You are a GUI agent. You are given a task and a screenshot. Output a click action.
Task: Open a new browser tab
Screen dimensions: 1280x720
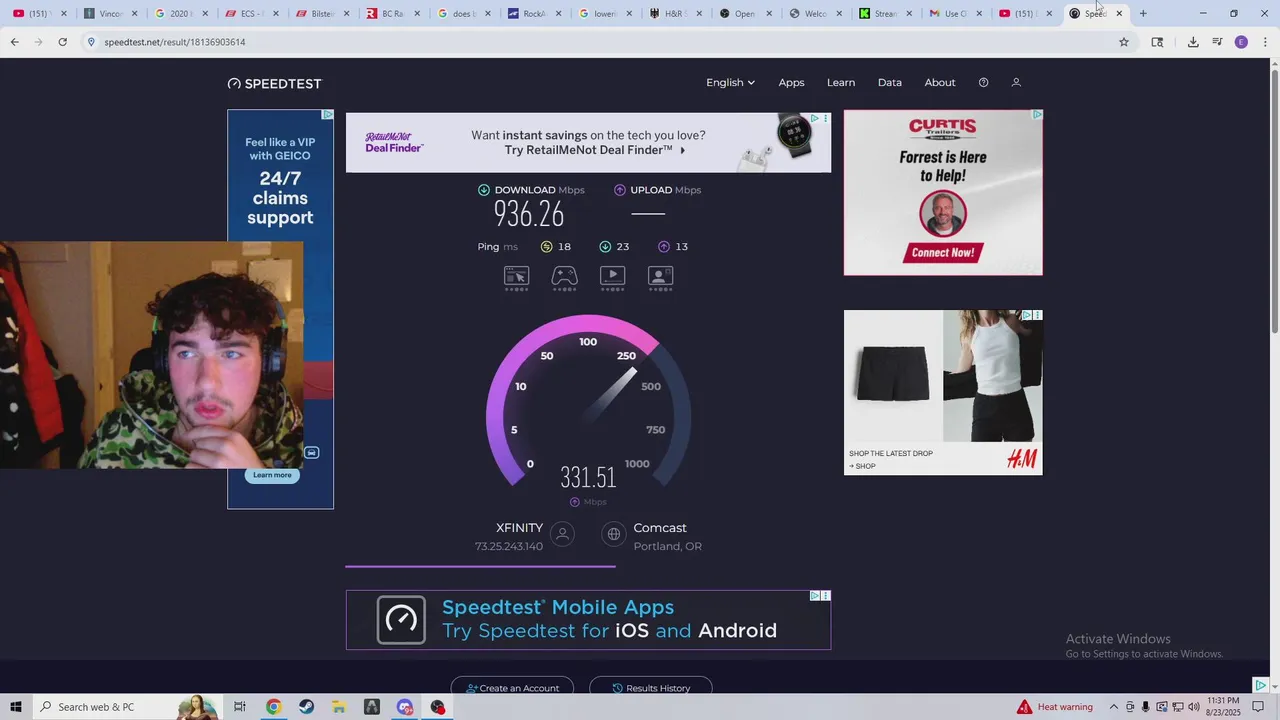tap(1143, 14)
